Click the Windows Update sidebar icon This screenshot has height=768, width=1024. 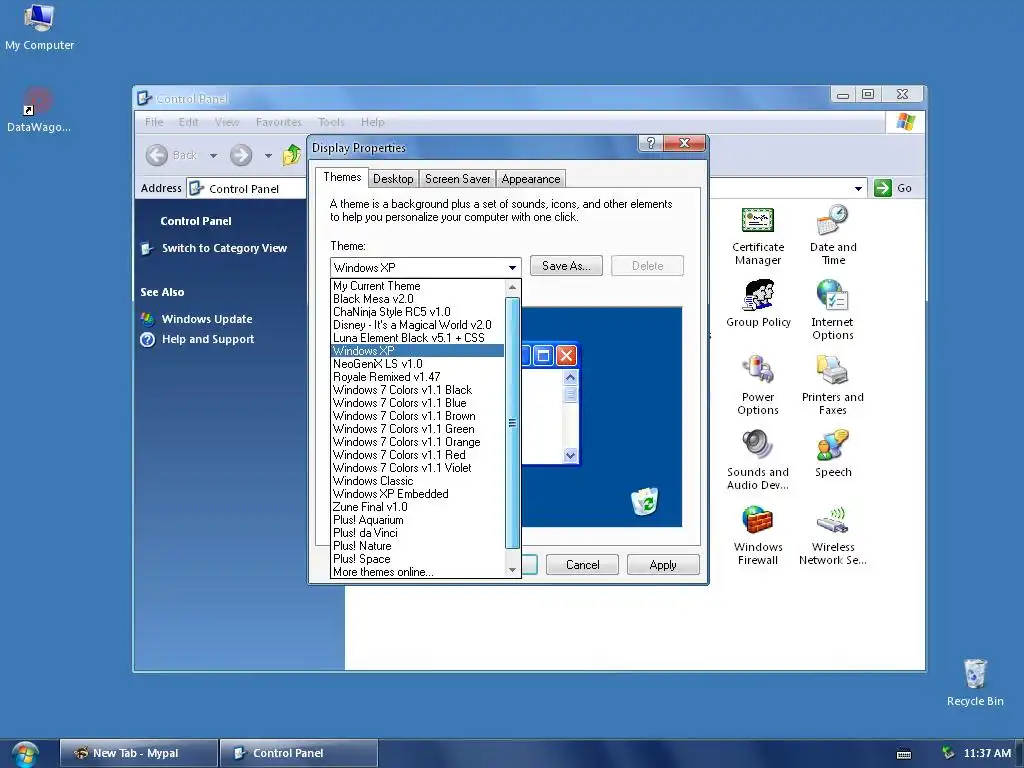point(148,319)
